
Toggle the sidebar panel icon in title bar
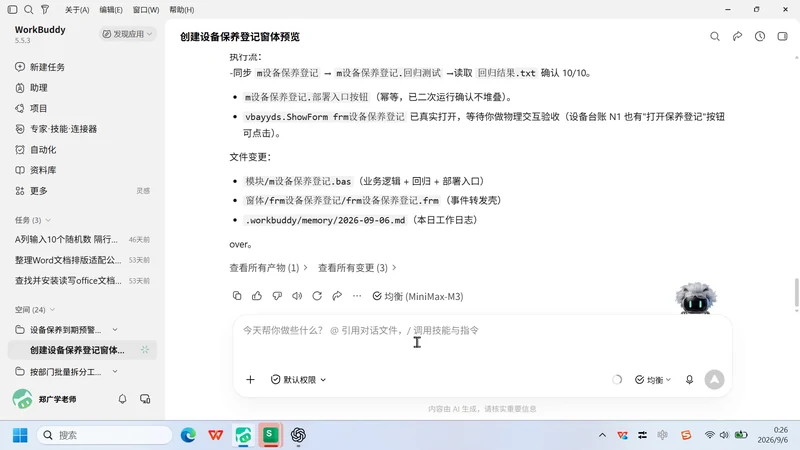coord(12,9)
